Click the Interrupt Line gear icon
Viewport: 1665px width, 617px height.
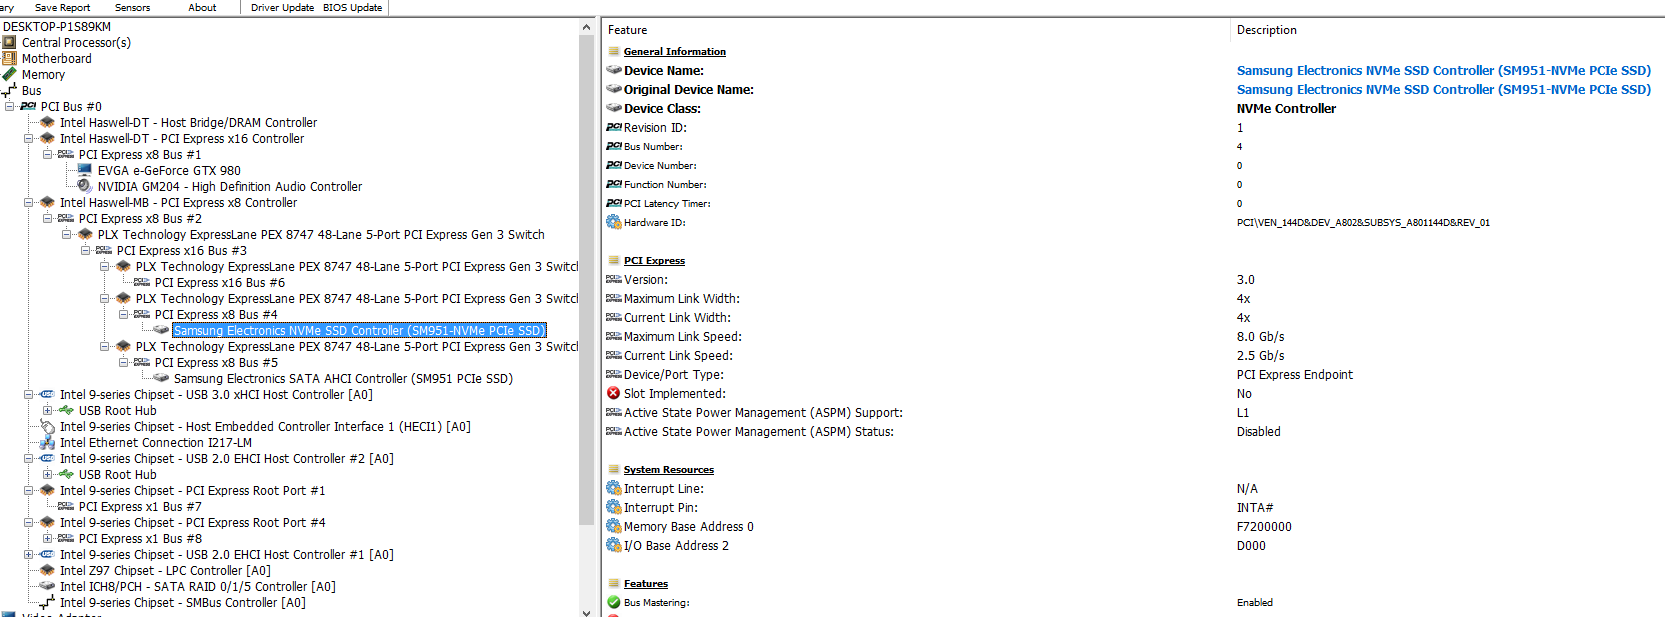pyautogui.click(x=614, y=489)
